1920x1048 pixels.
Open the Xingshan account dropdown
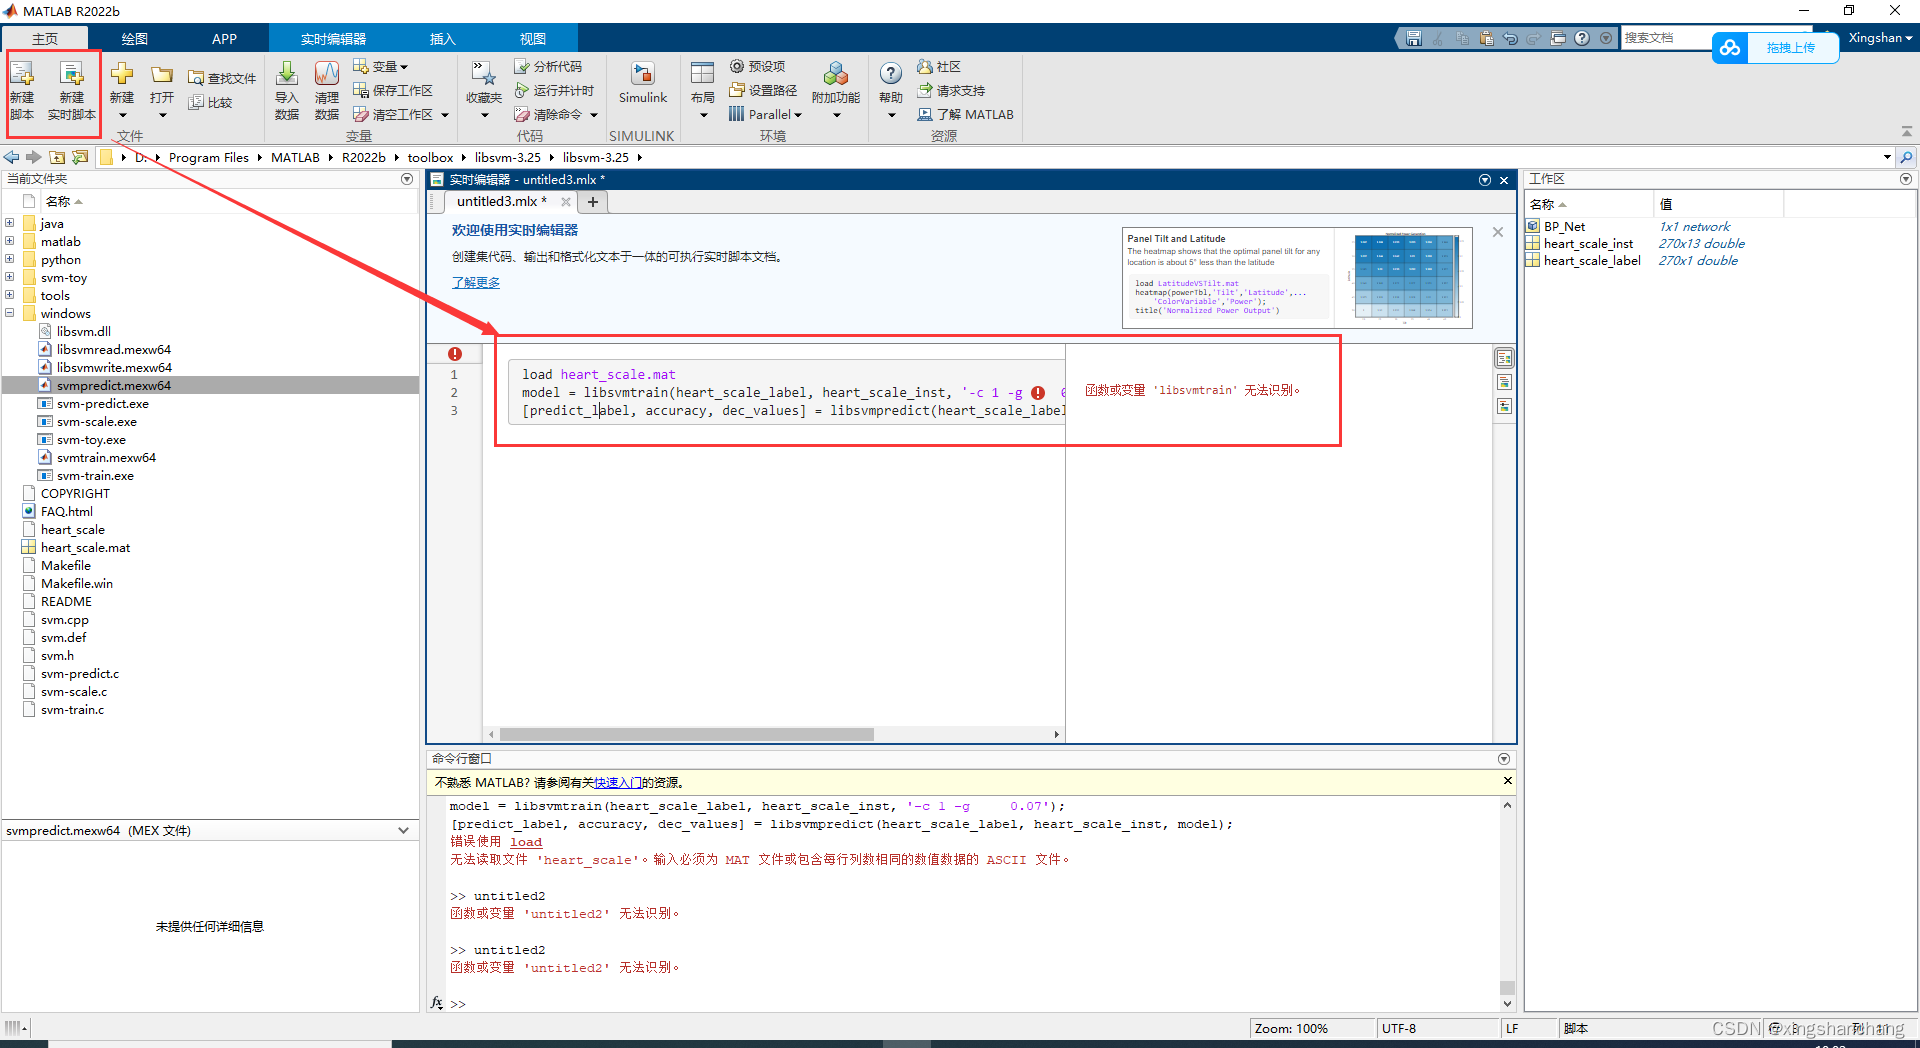(1880, 38)
